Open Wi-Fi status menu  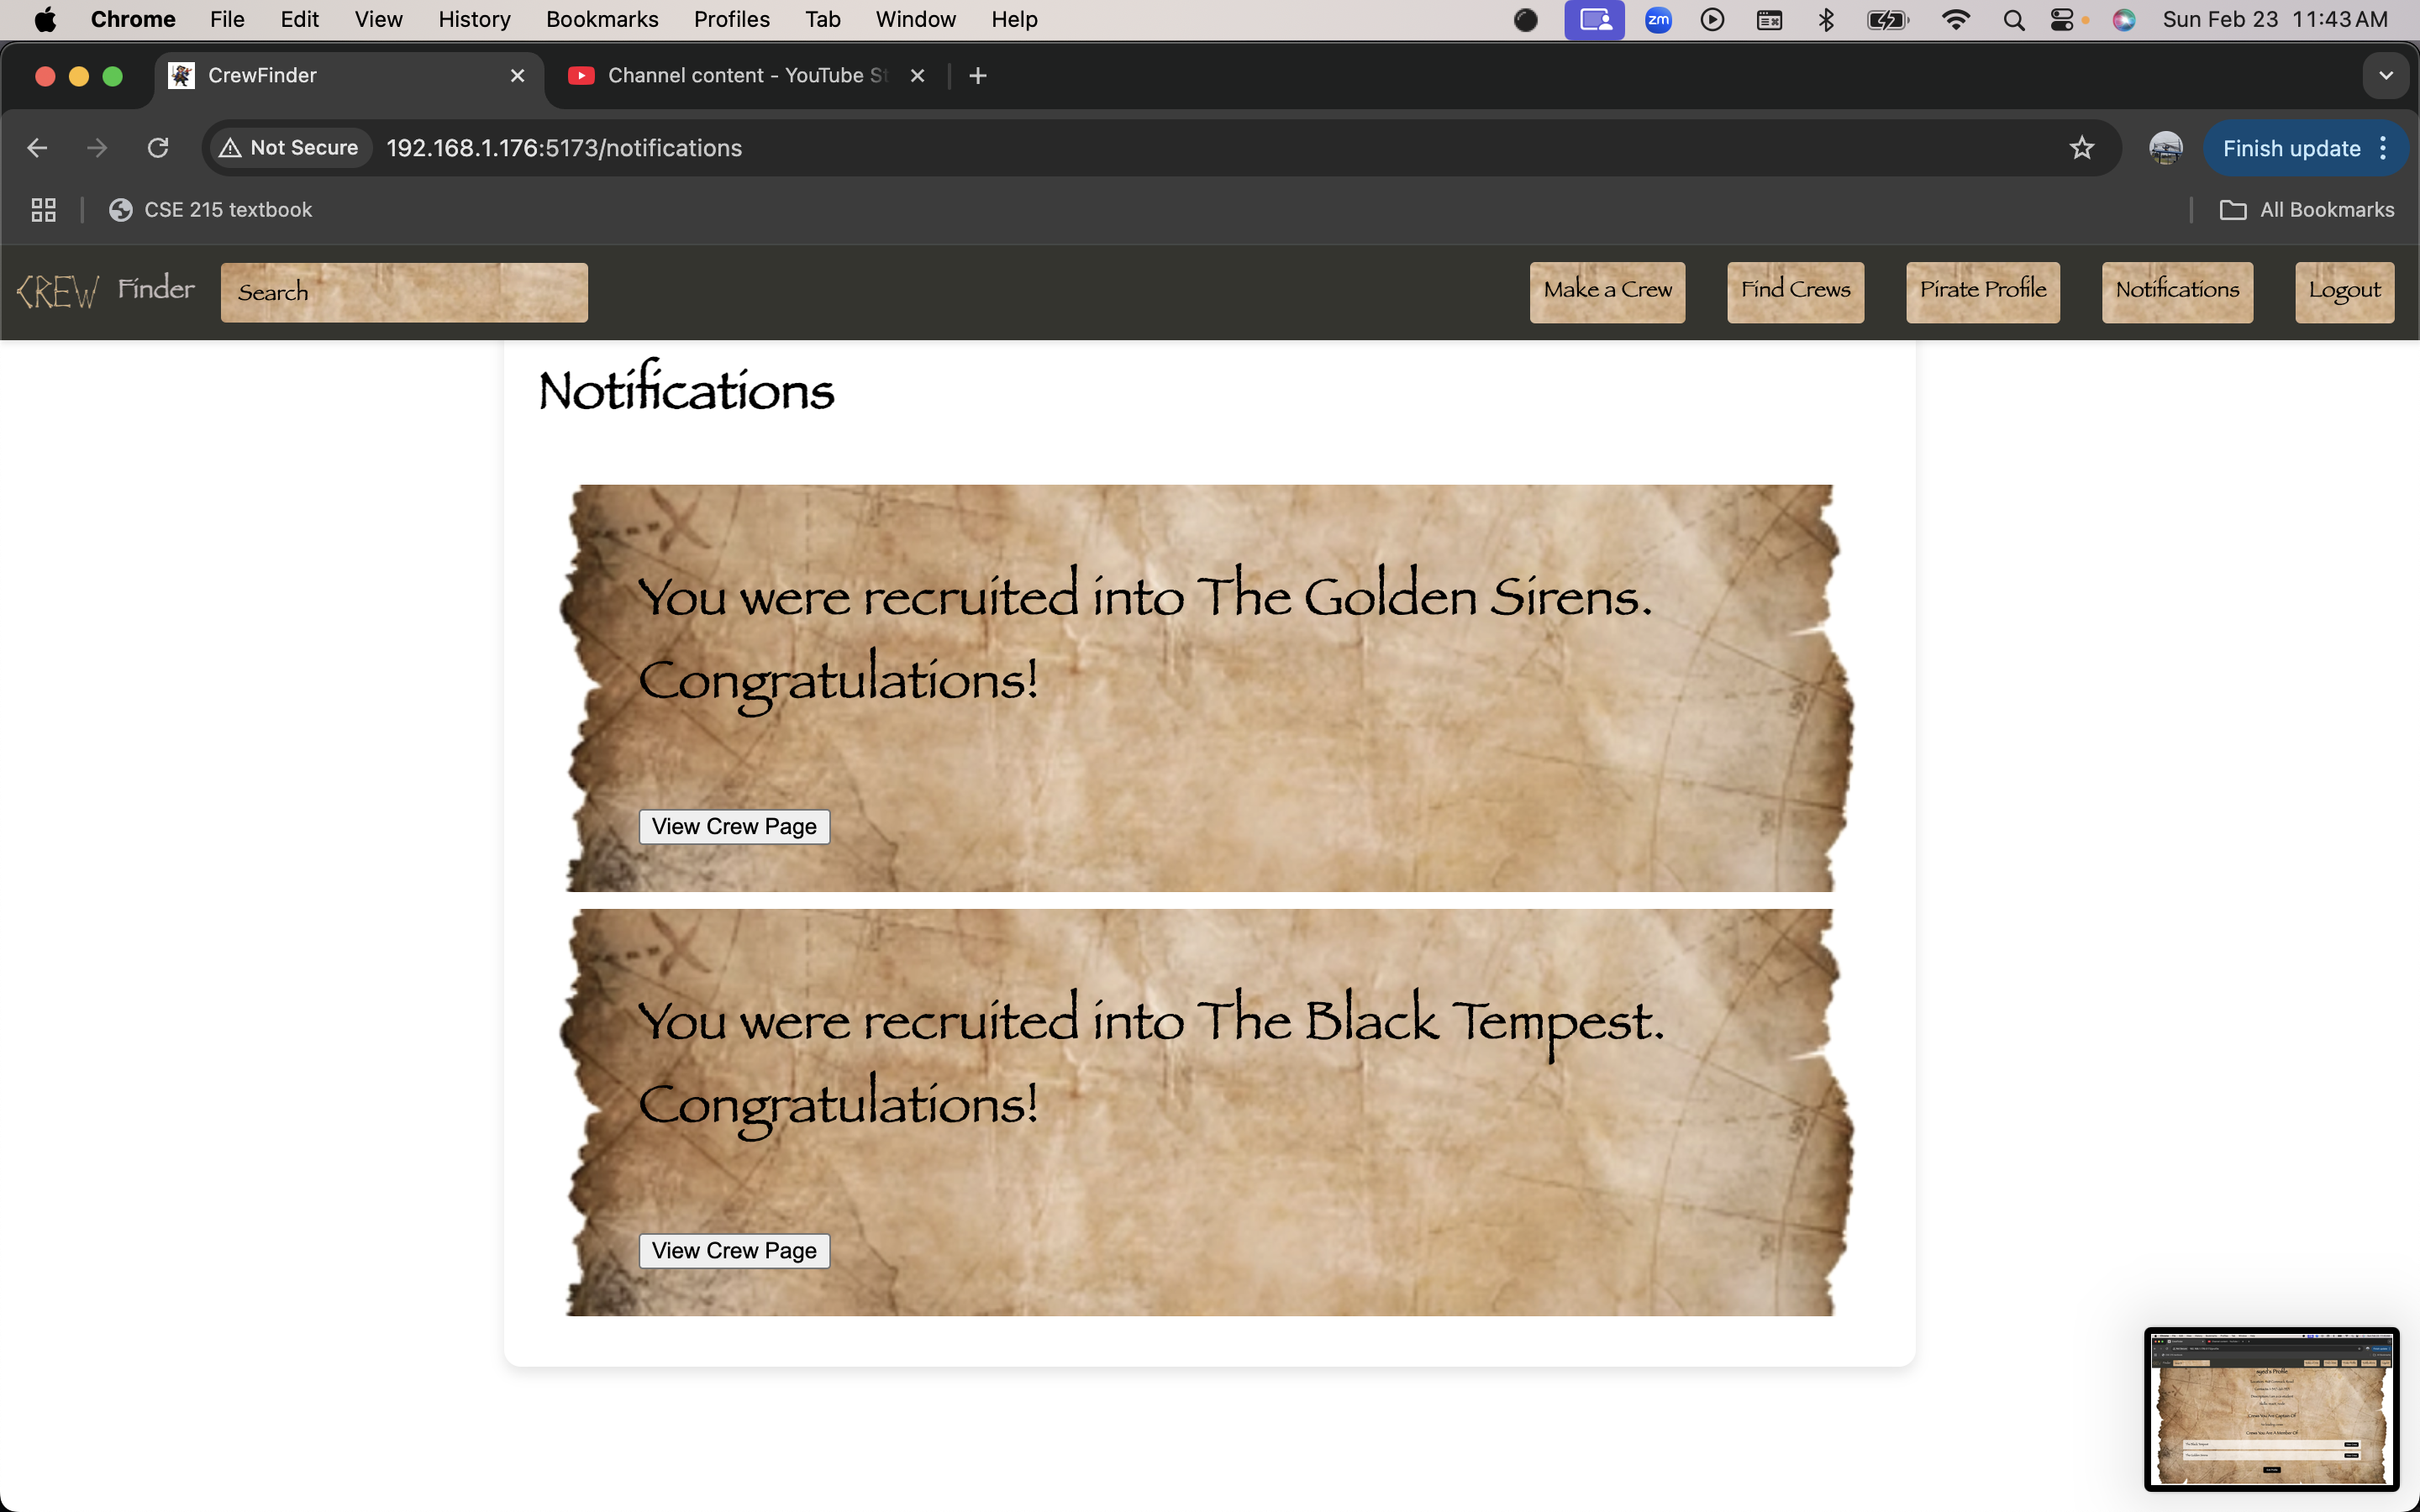pyautogui.click(x=1955, y=20)
